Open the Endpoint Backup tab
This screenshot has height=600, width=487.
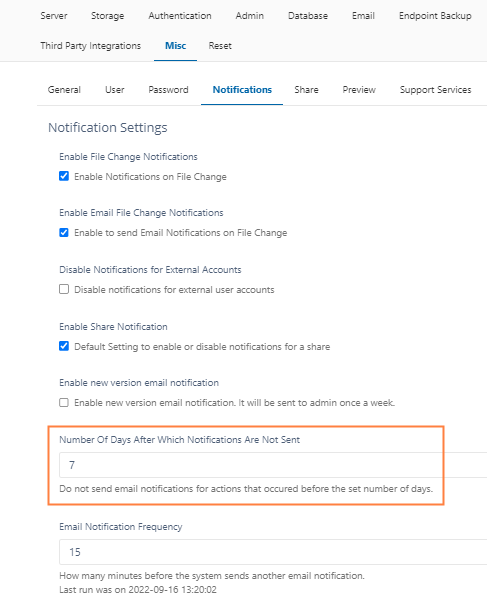click(x=435, y=16)
